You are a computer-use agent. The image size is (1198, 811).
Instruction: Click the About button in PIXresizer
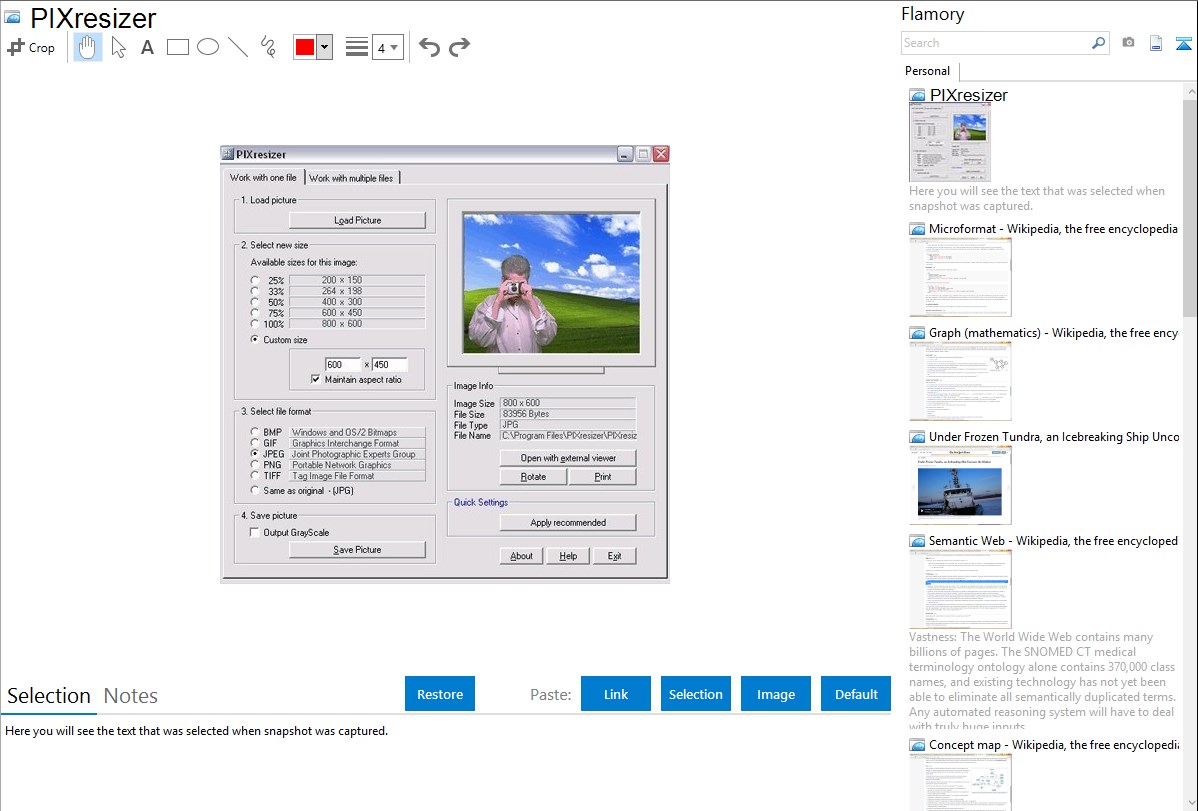(522, 556)
